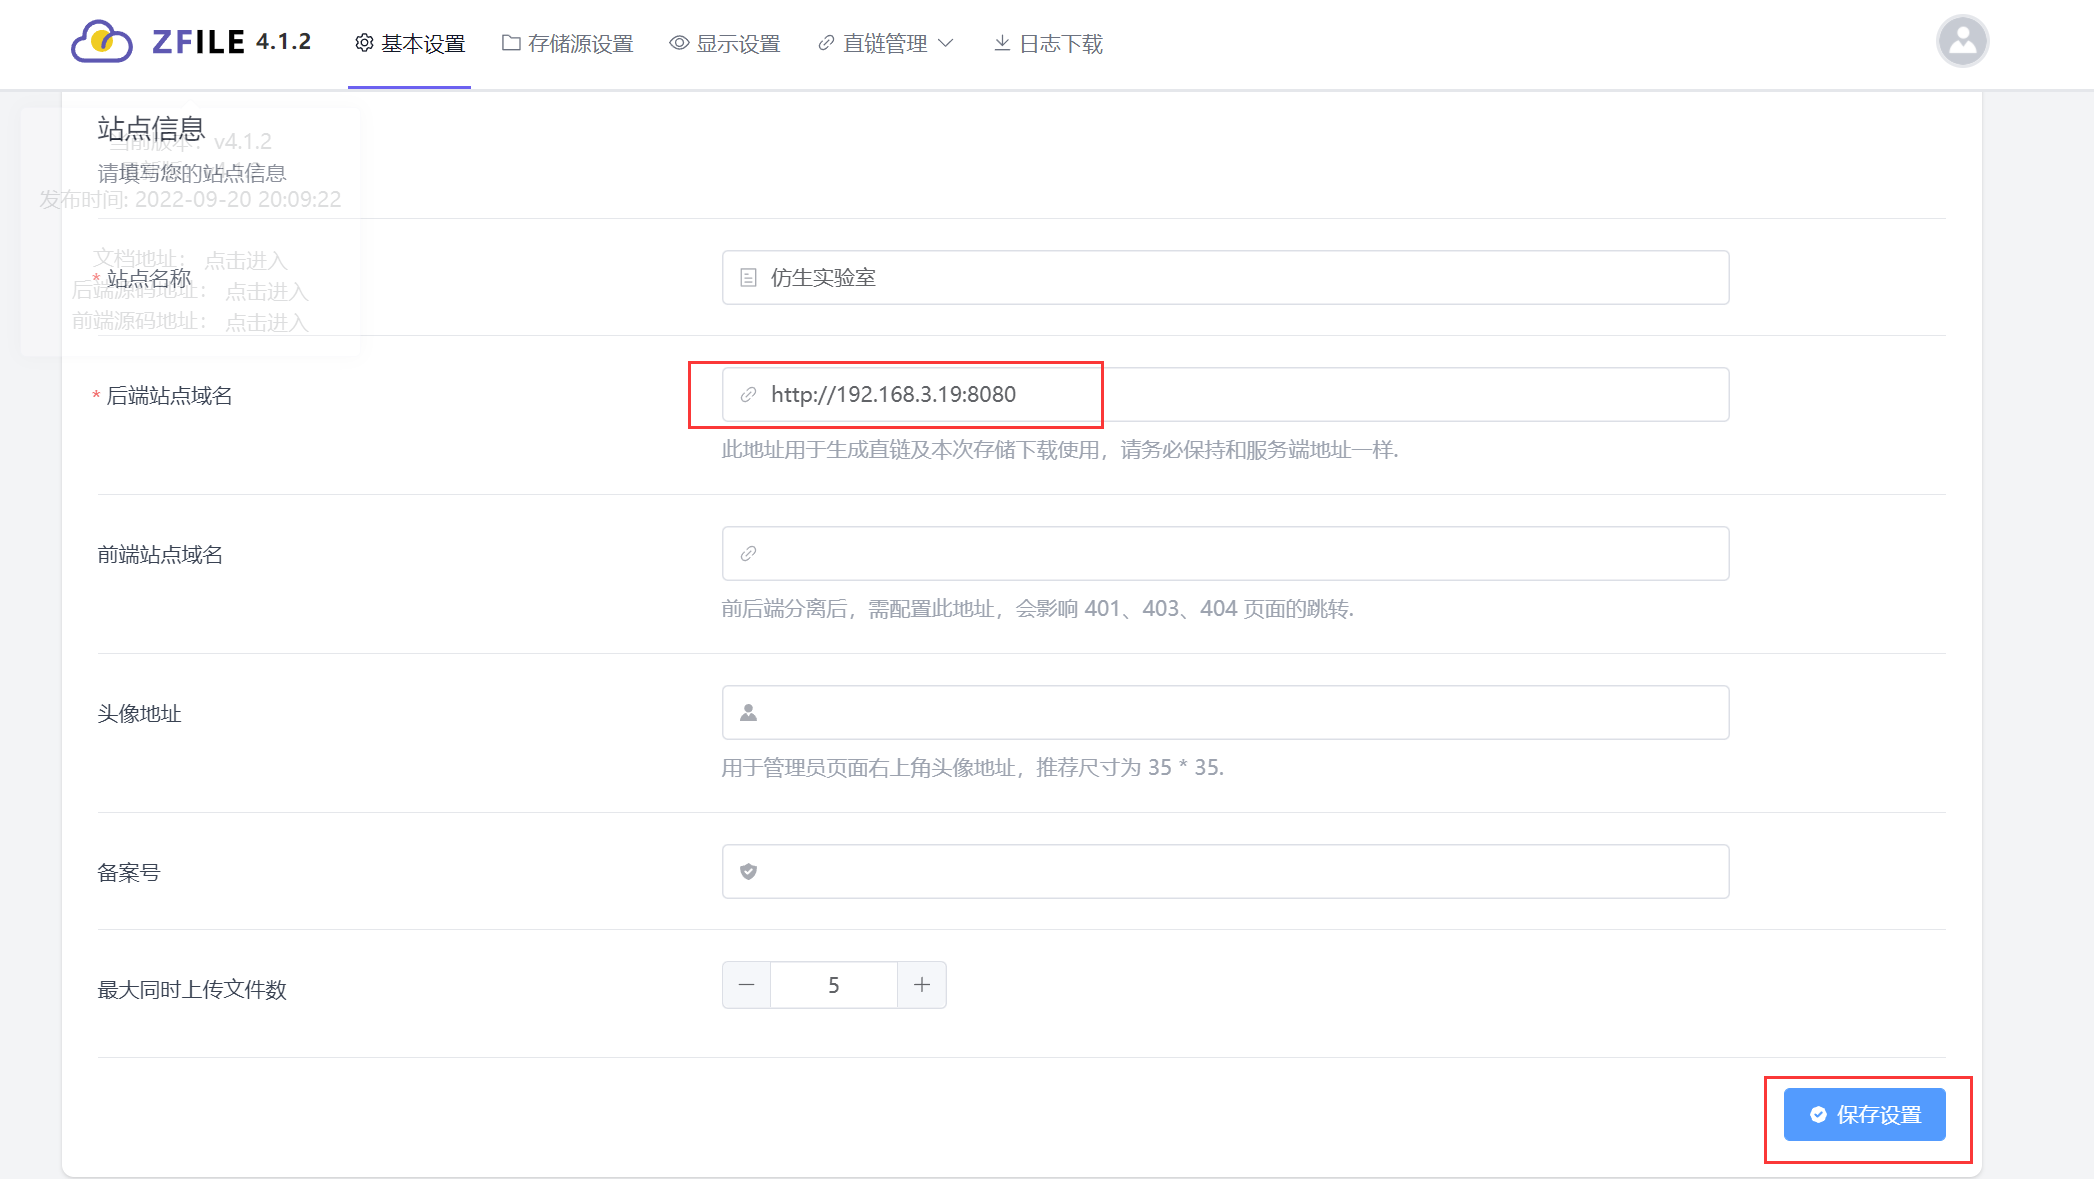Focus the 站点名称 input with 仿生实验室
This screenshot has height=1179, width=2094.
tap(1225, 278)
